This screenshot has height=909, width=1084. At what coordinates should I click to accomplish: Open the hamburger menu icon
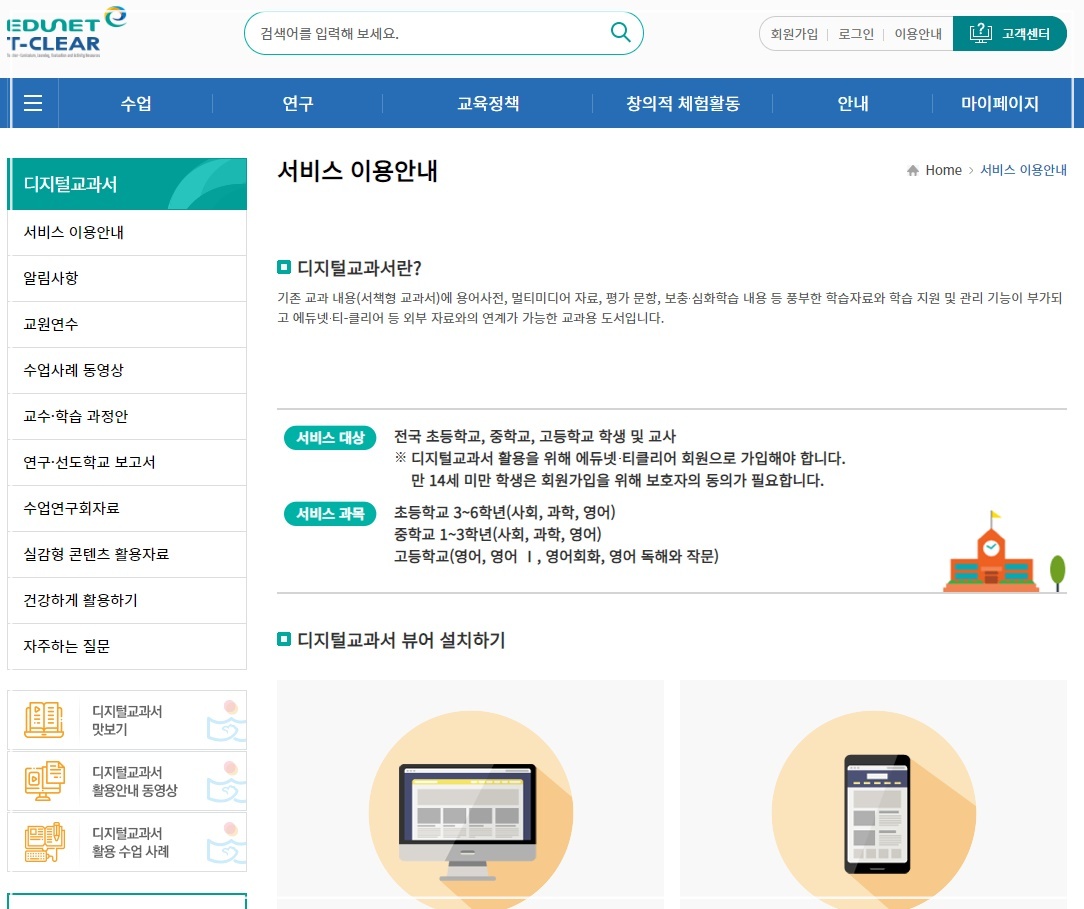[33, 103]
